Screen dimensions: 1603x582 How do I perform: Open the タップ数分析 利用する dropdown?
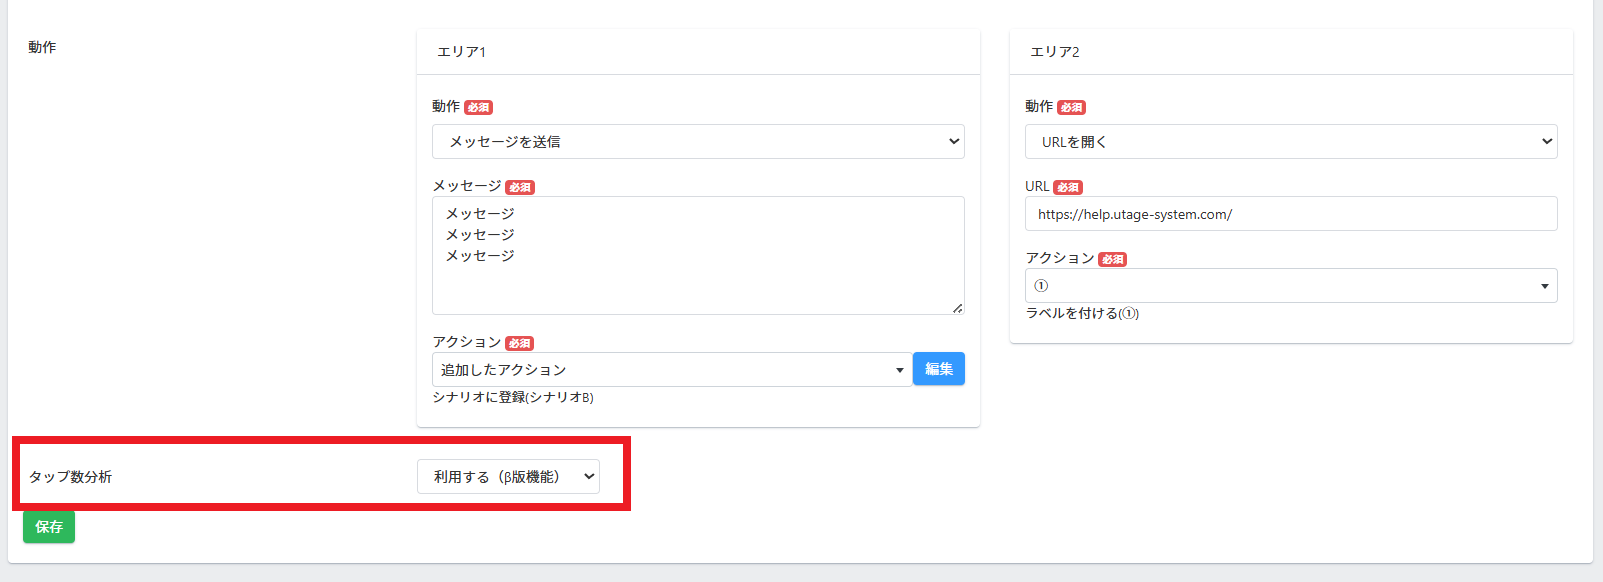(508, 476)
